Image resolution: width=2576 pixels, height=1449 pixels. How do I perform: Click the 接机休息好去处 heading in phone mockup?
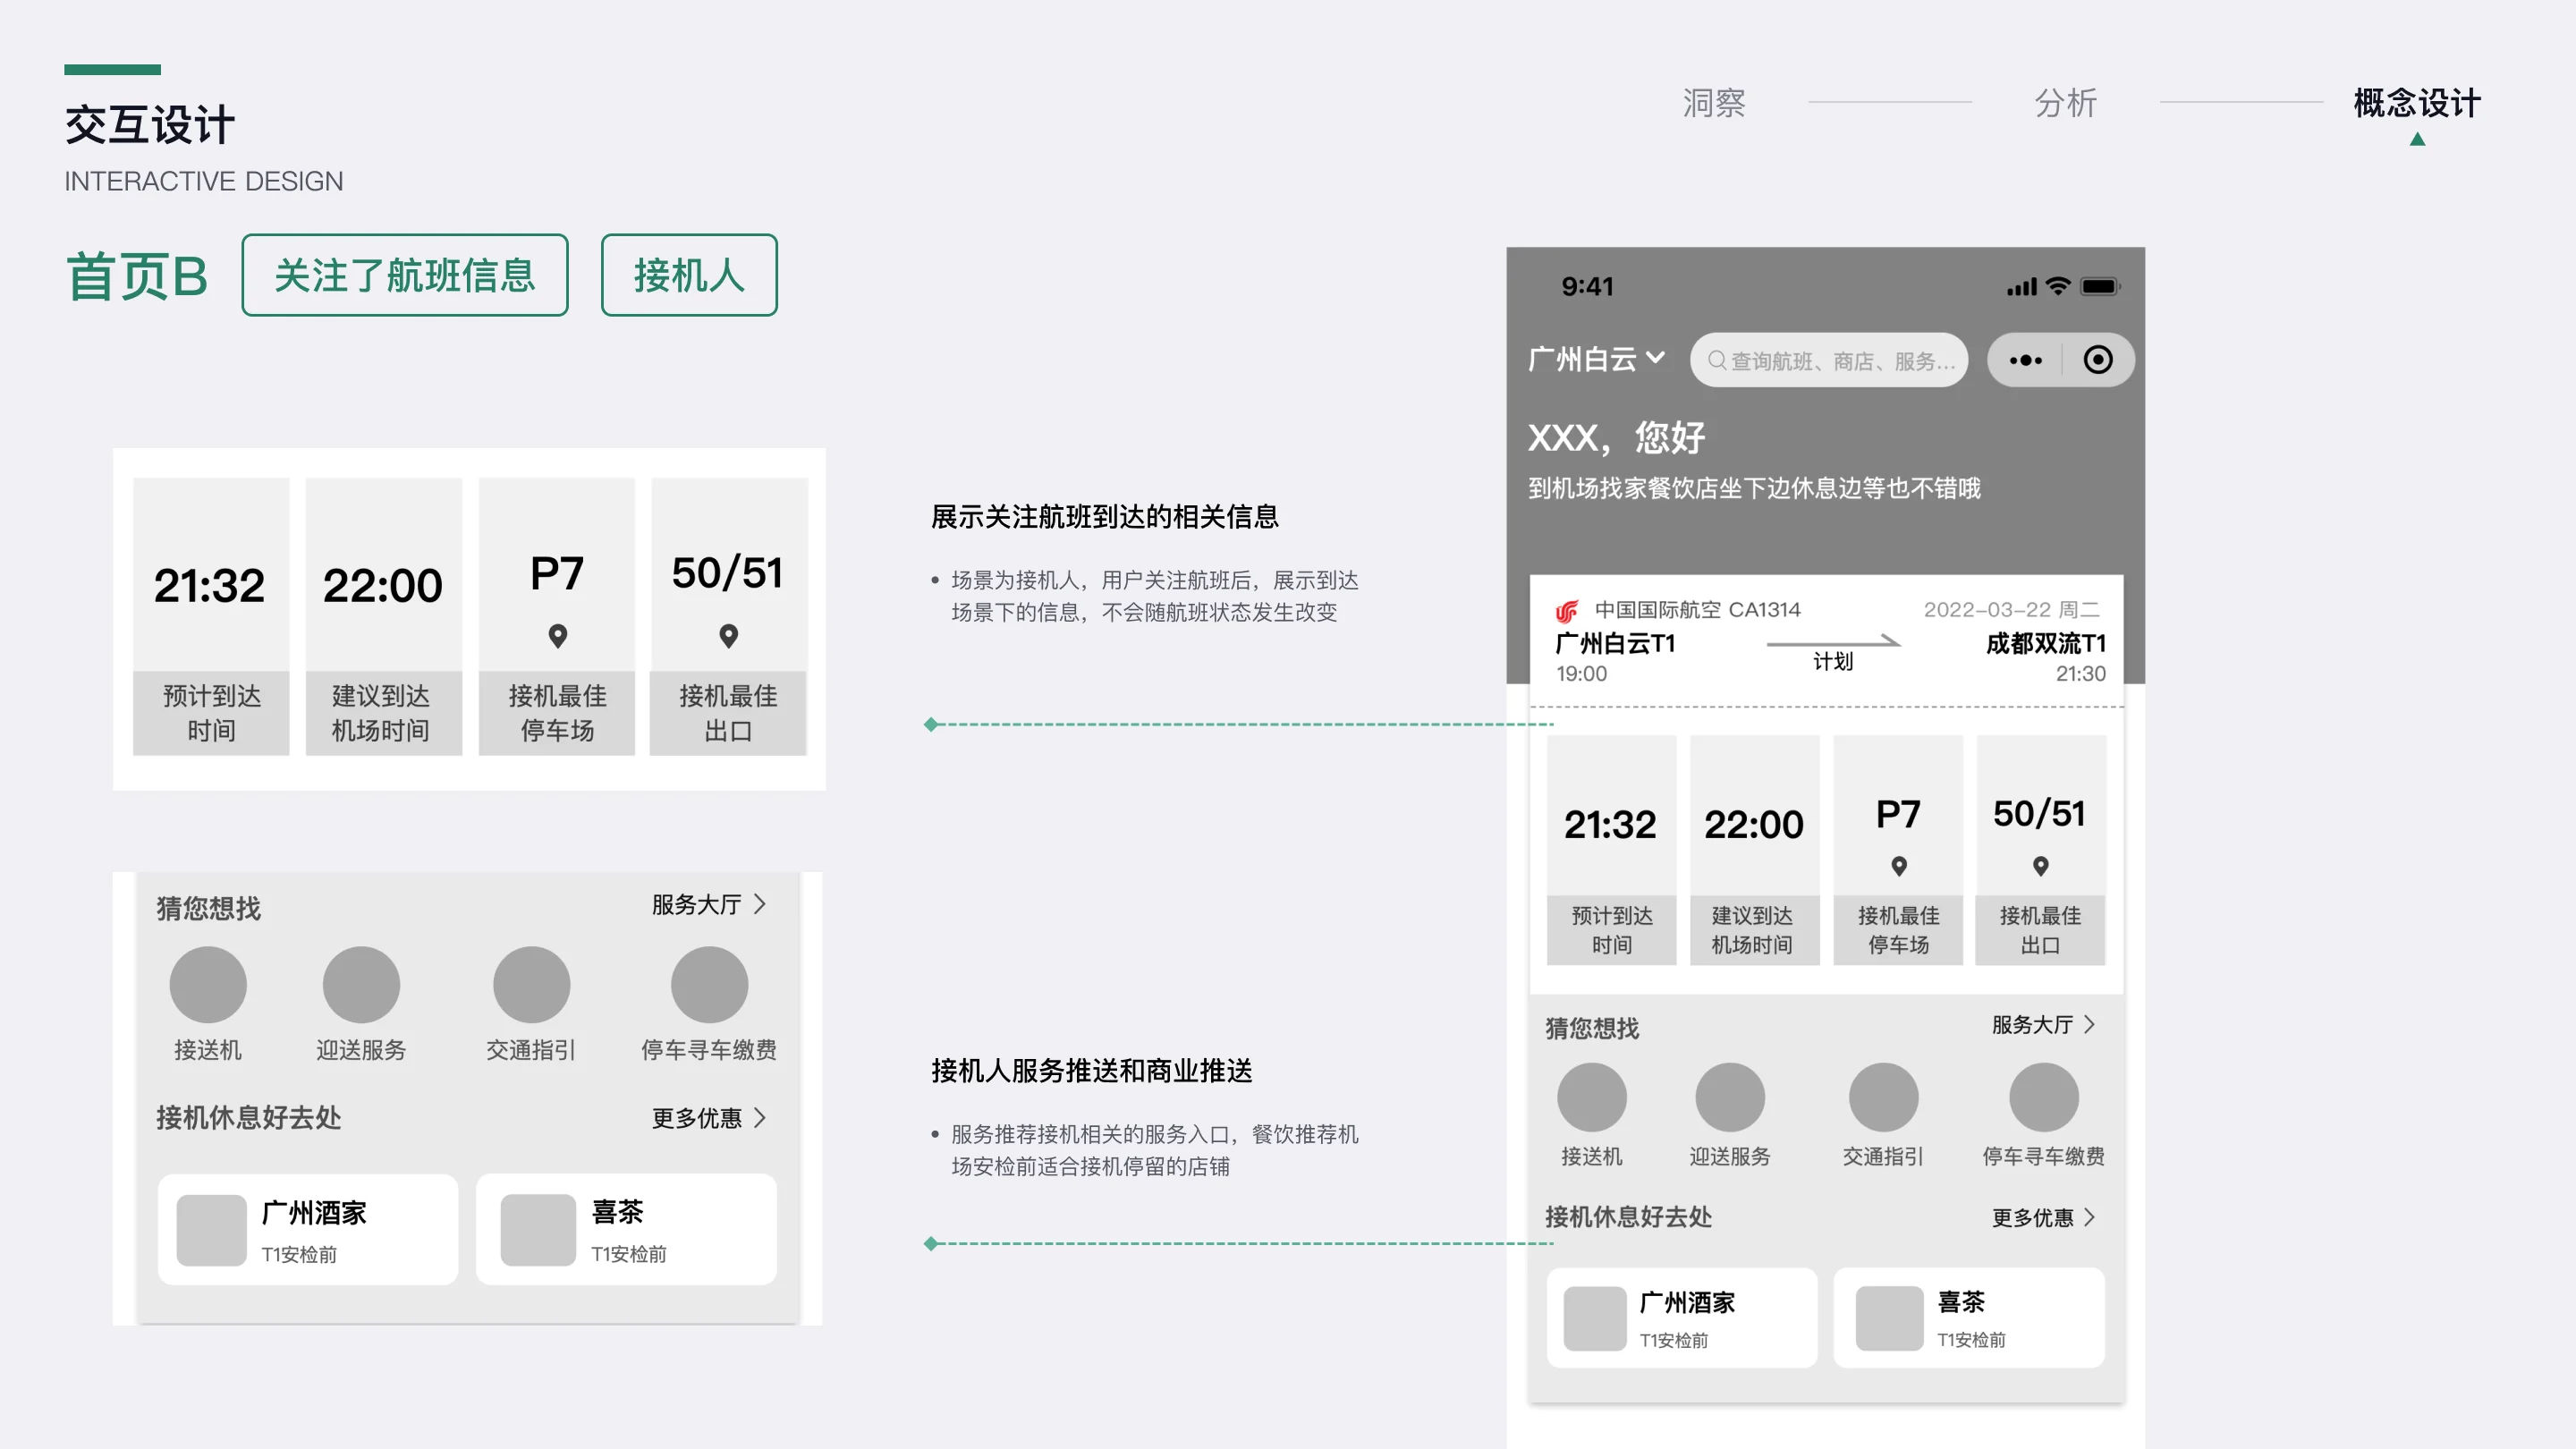[x=1629, y=1217]
